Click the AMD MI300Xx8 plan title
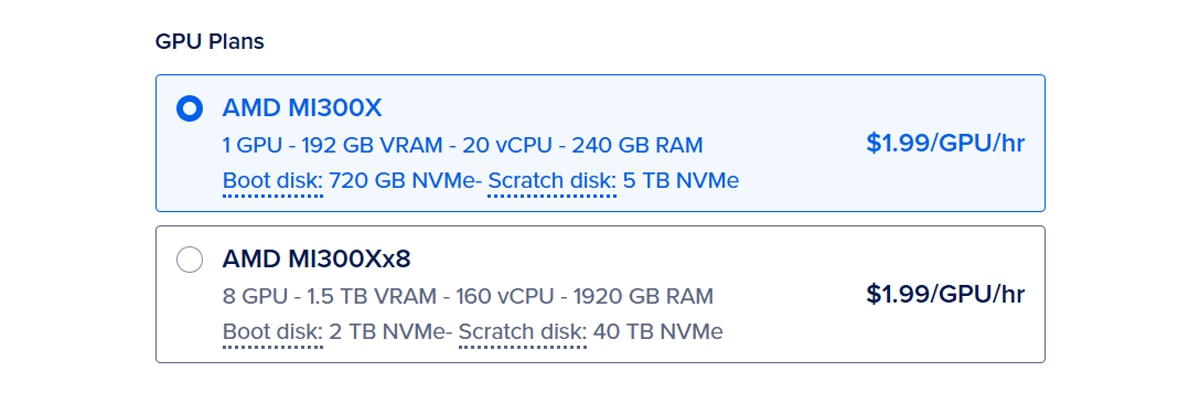 (x=316, y=260)
